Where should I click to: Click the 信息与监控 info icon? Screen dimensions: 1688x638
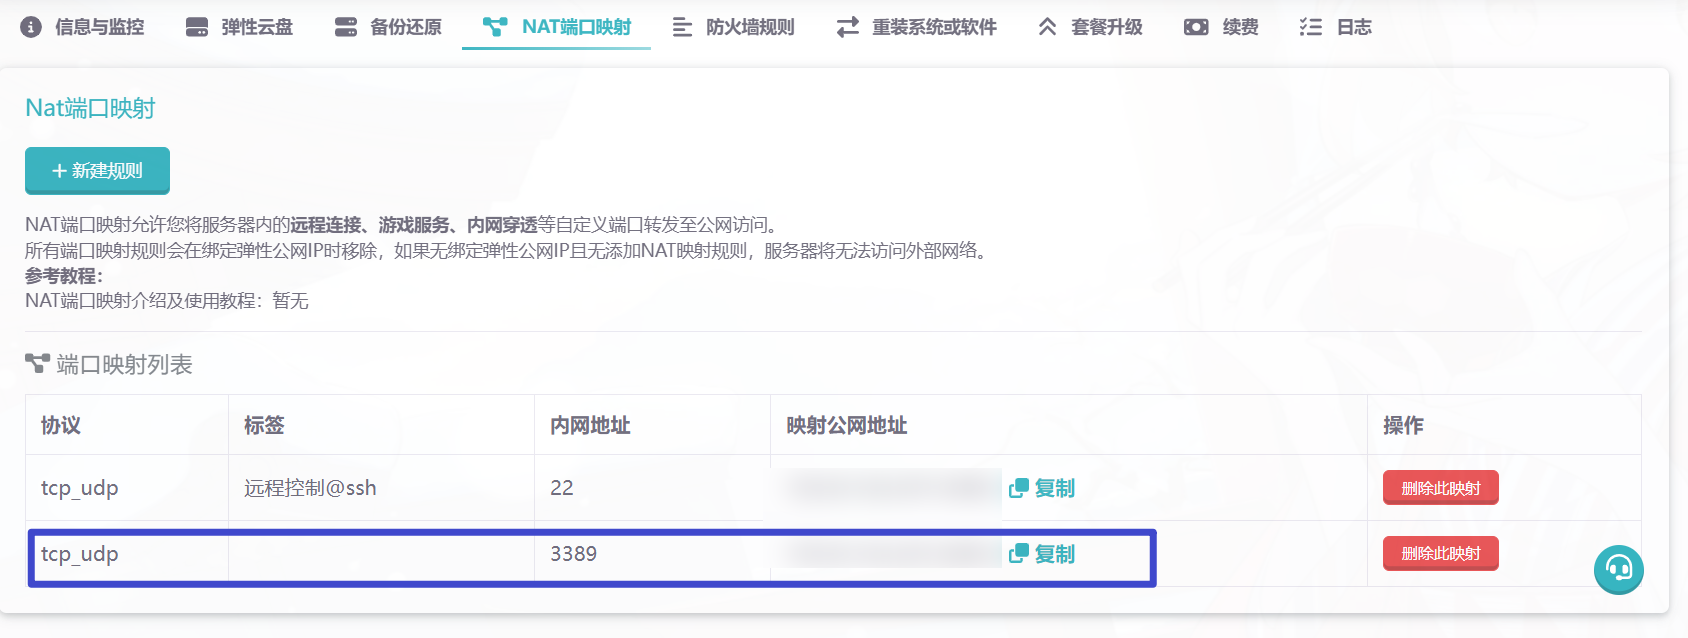point(31,27)
